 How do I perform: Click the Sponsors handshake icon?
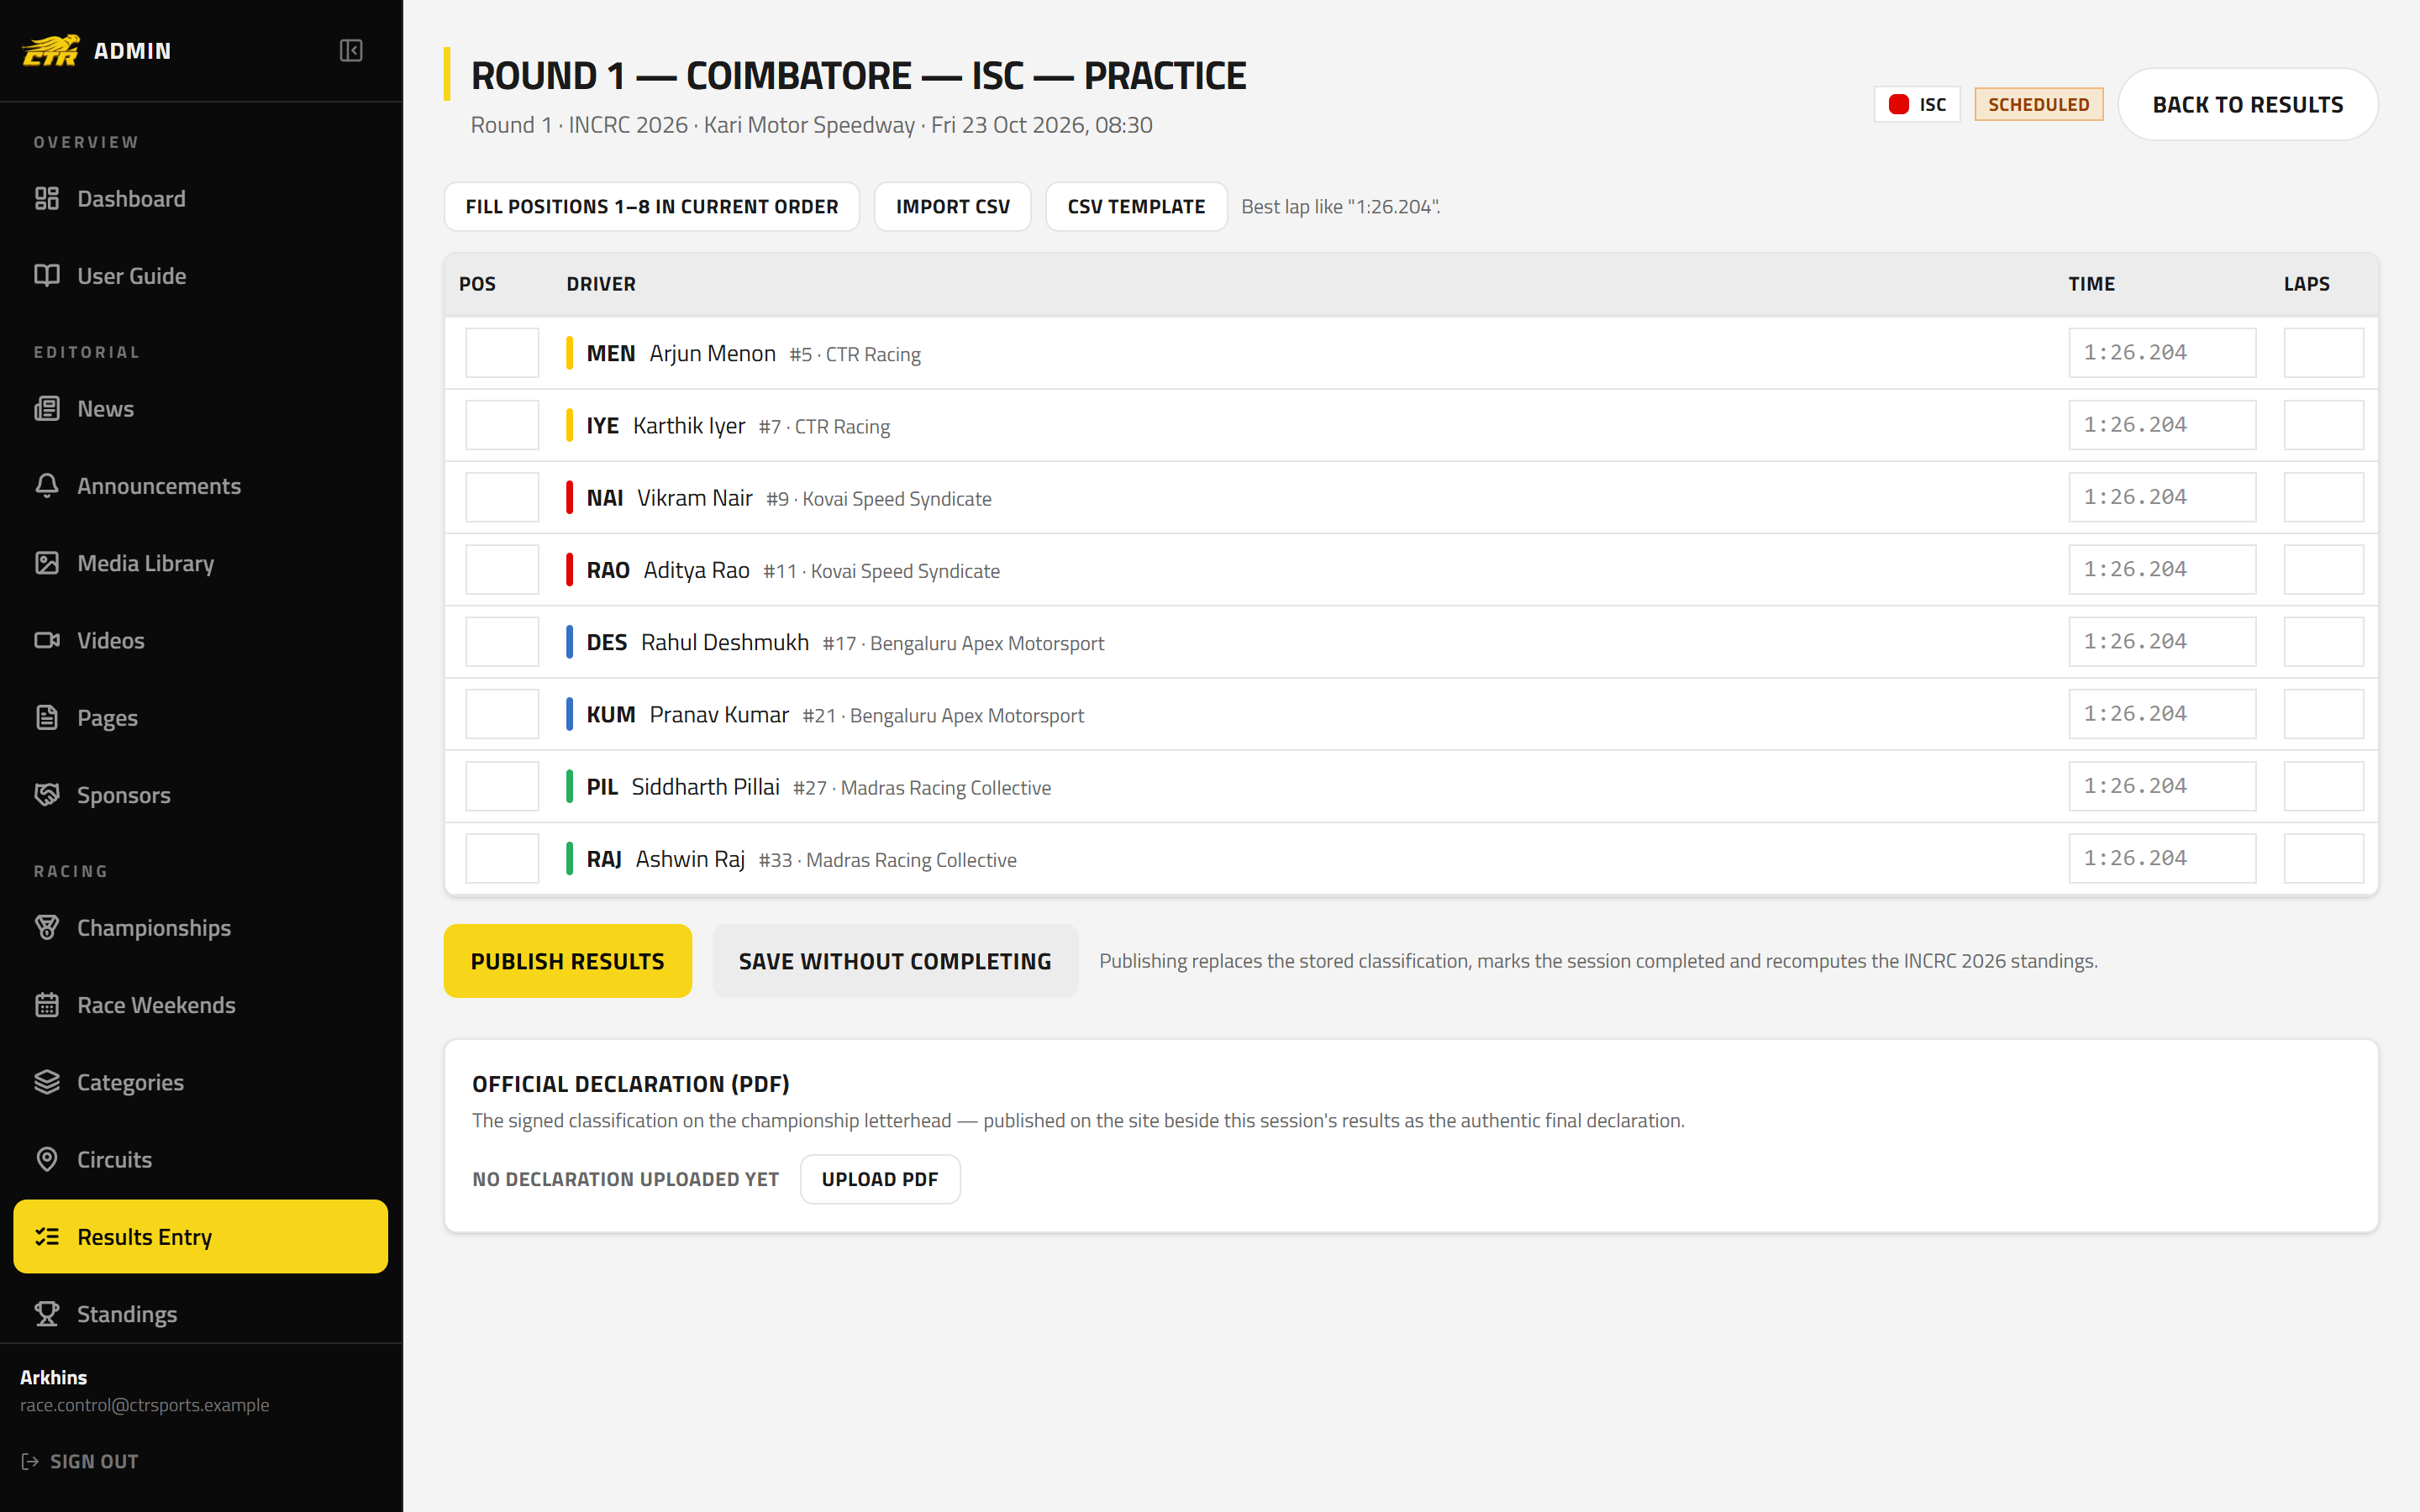pos(47,794)
